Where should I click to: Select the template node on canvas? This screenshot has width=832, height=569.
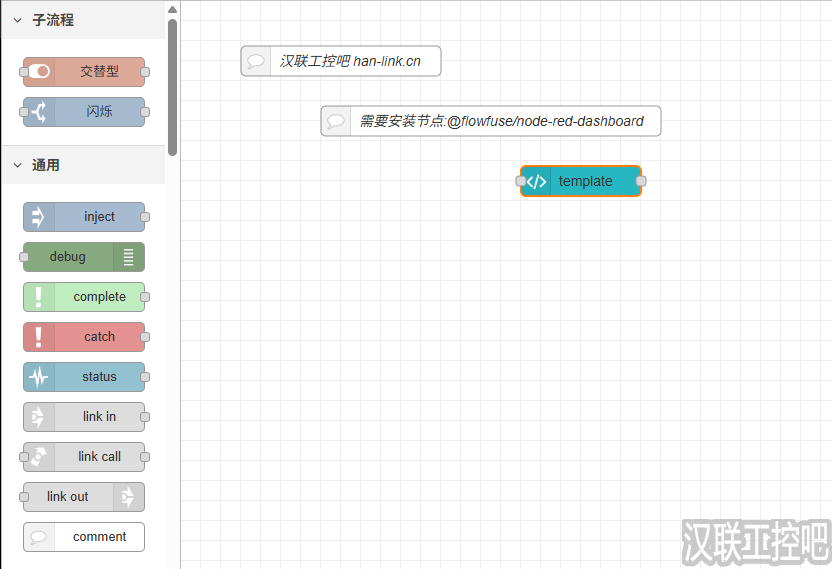(585, 181)
